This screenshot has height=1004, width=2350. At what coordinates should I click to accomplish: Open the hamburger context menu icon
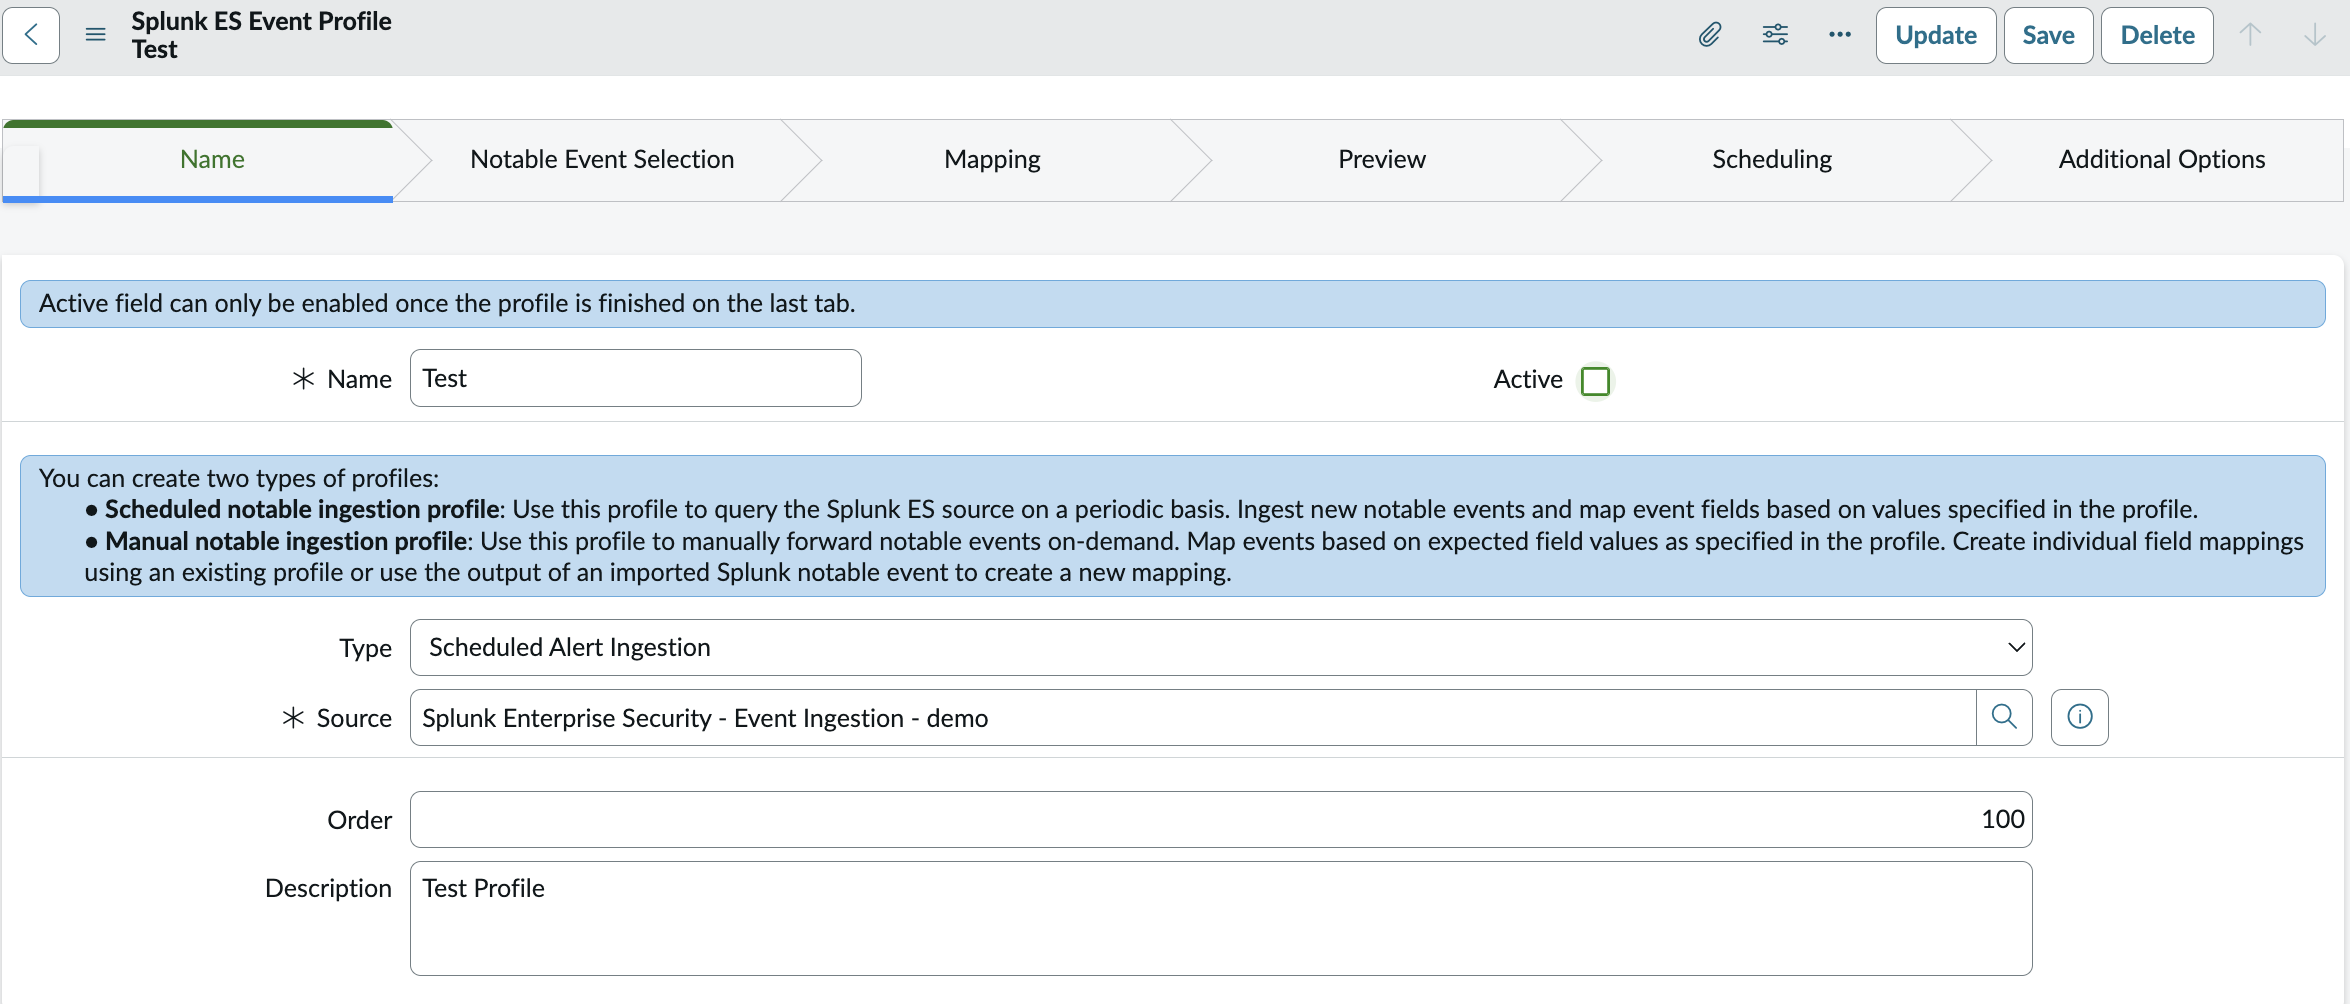point(96,35)
